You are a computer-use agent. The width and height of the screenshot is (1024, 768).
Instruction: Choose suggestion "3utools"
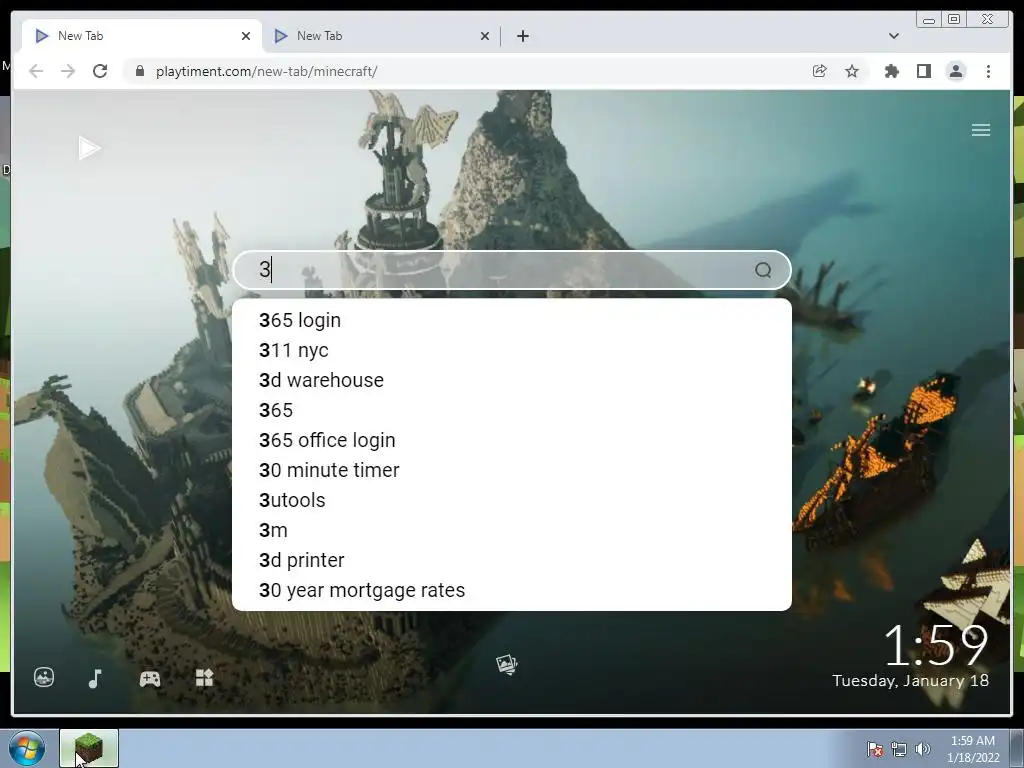(511, 500)
